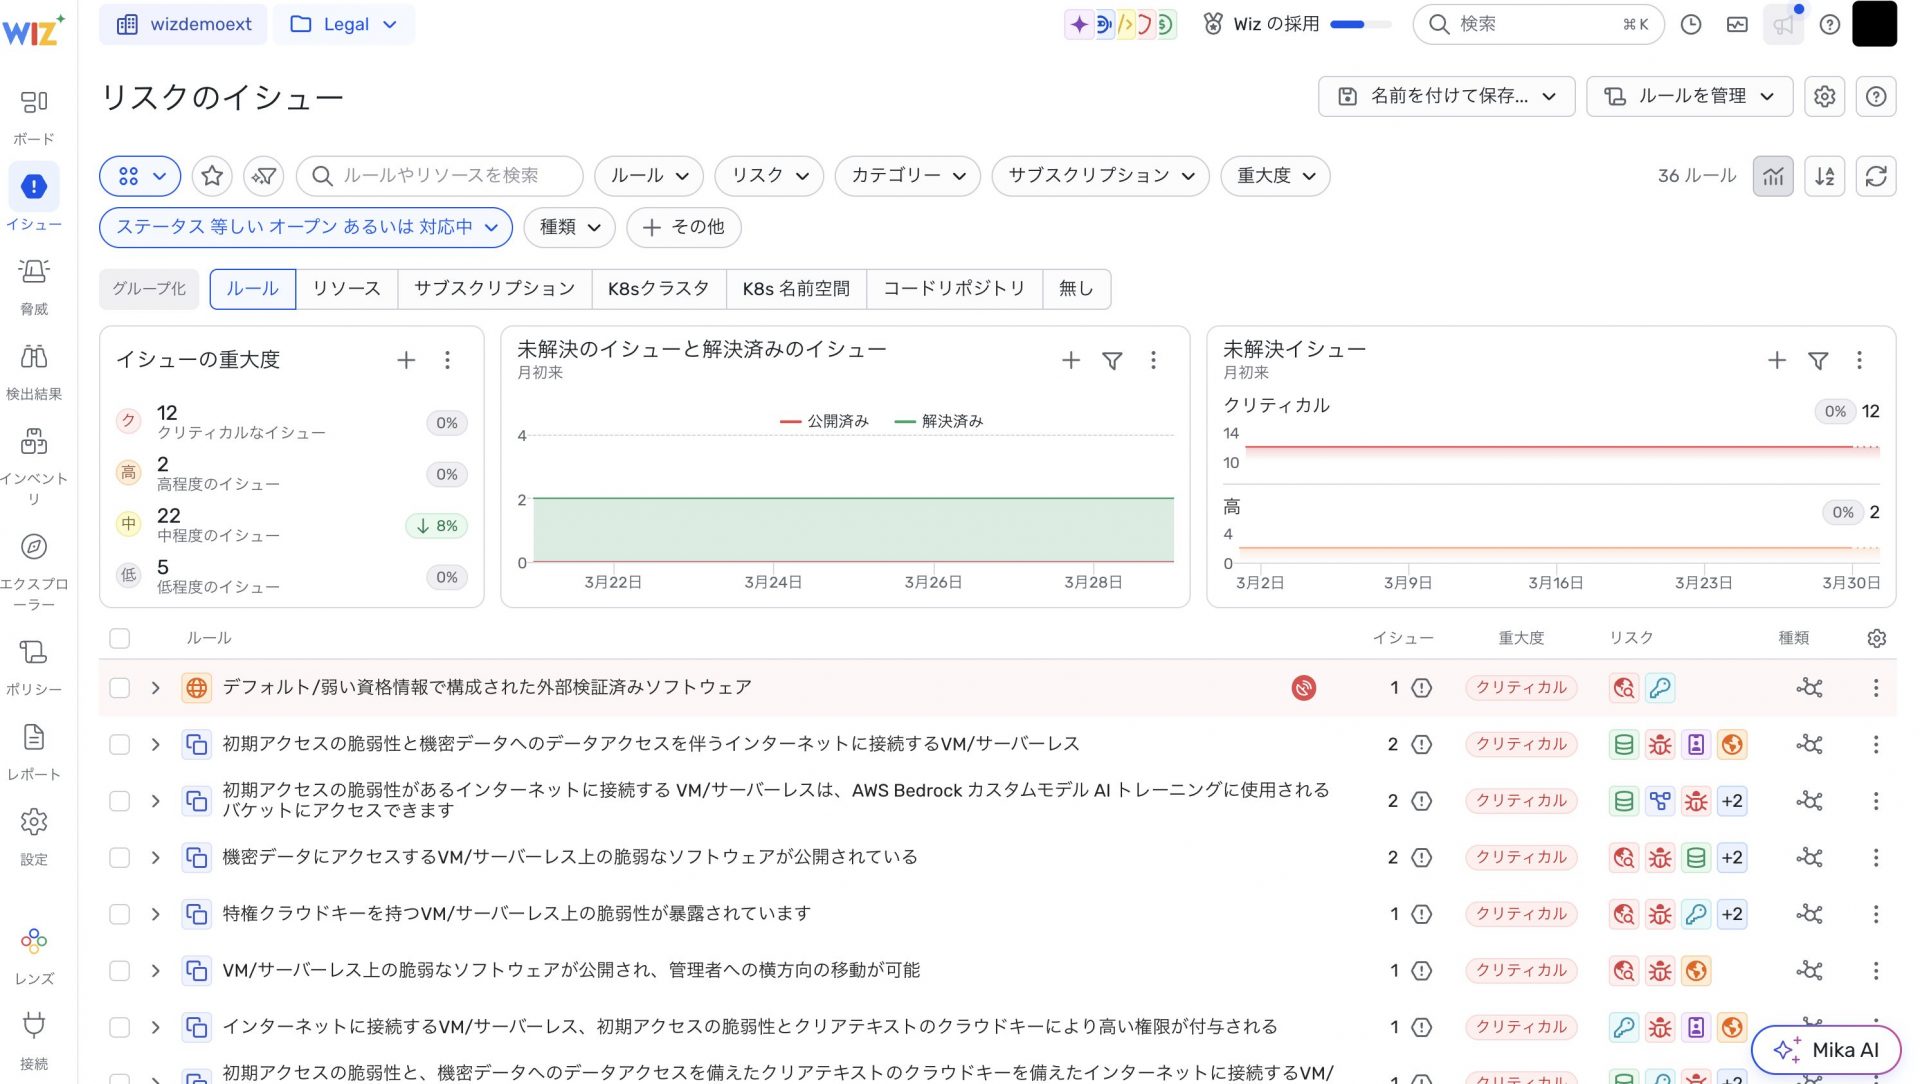The width and height of the screenshot is (1920, 1084).
Task: Tick checkbox for 機密データにアクセスするVM row
Action: (120, 858)
